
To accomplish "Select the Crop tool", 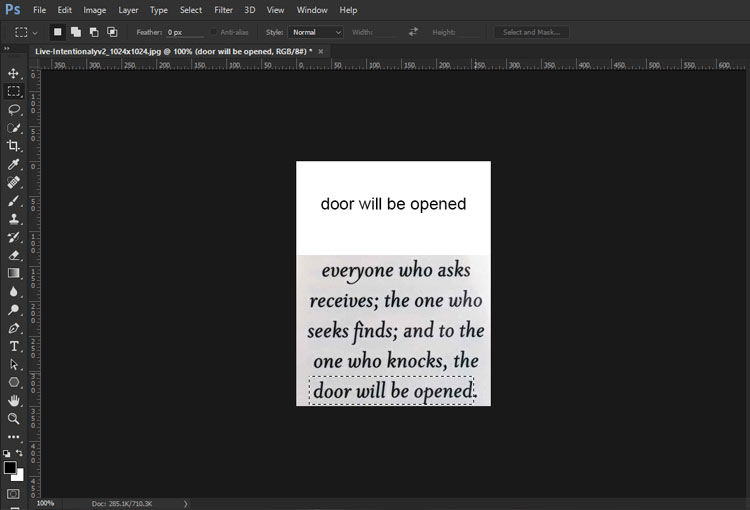I will pos(13,146).
